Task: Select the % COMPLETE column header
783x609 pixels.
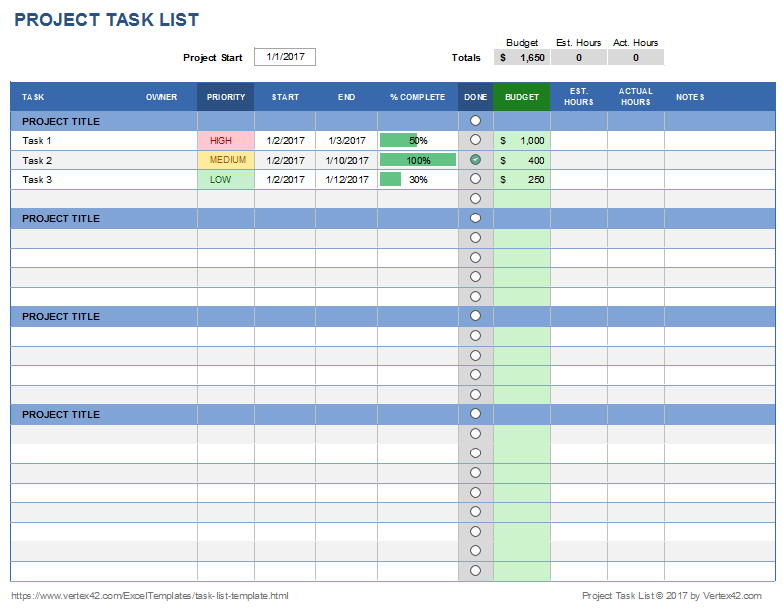Action: [x=417, y=97]
